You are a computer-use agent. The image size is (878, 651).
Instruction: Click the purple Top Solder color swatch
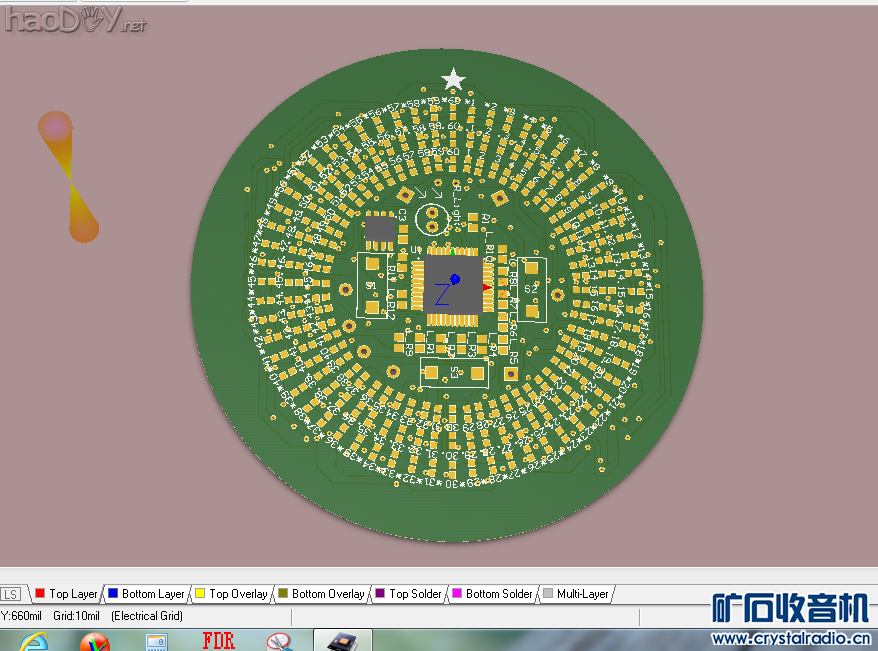[x=378, y=594]
